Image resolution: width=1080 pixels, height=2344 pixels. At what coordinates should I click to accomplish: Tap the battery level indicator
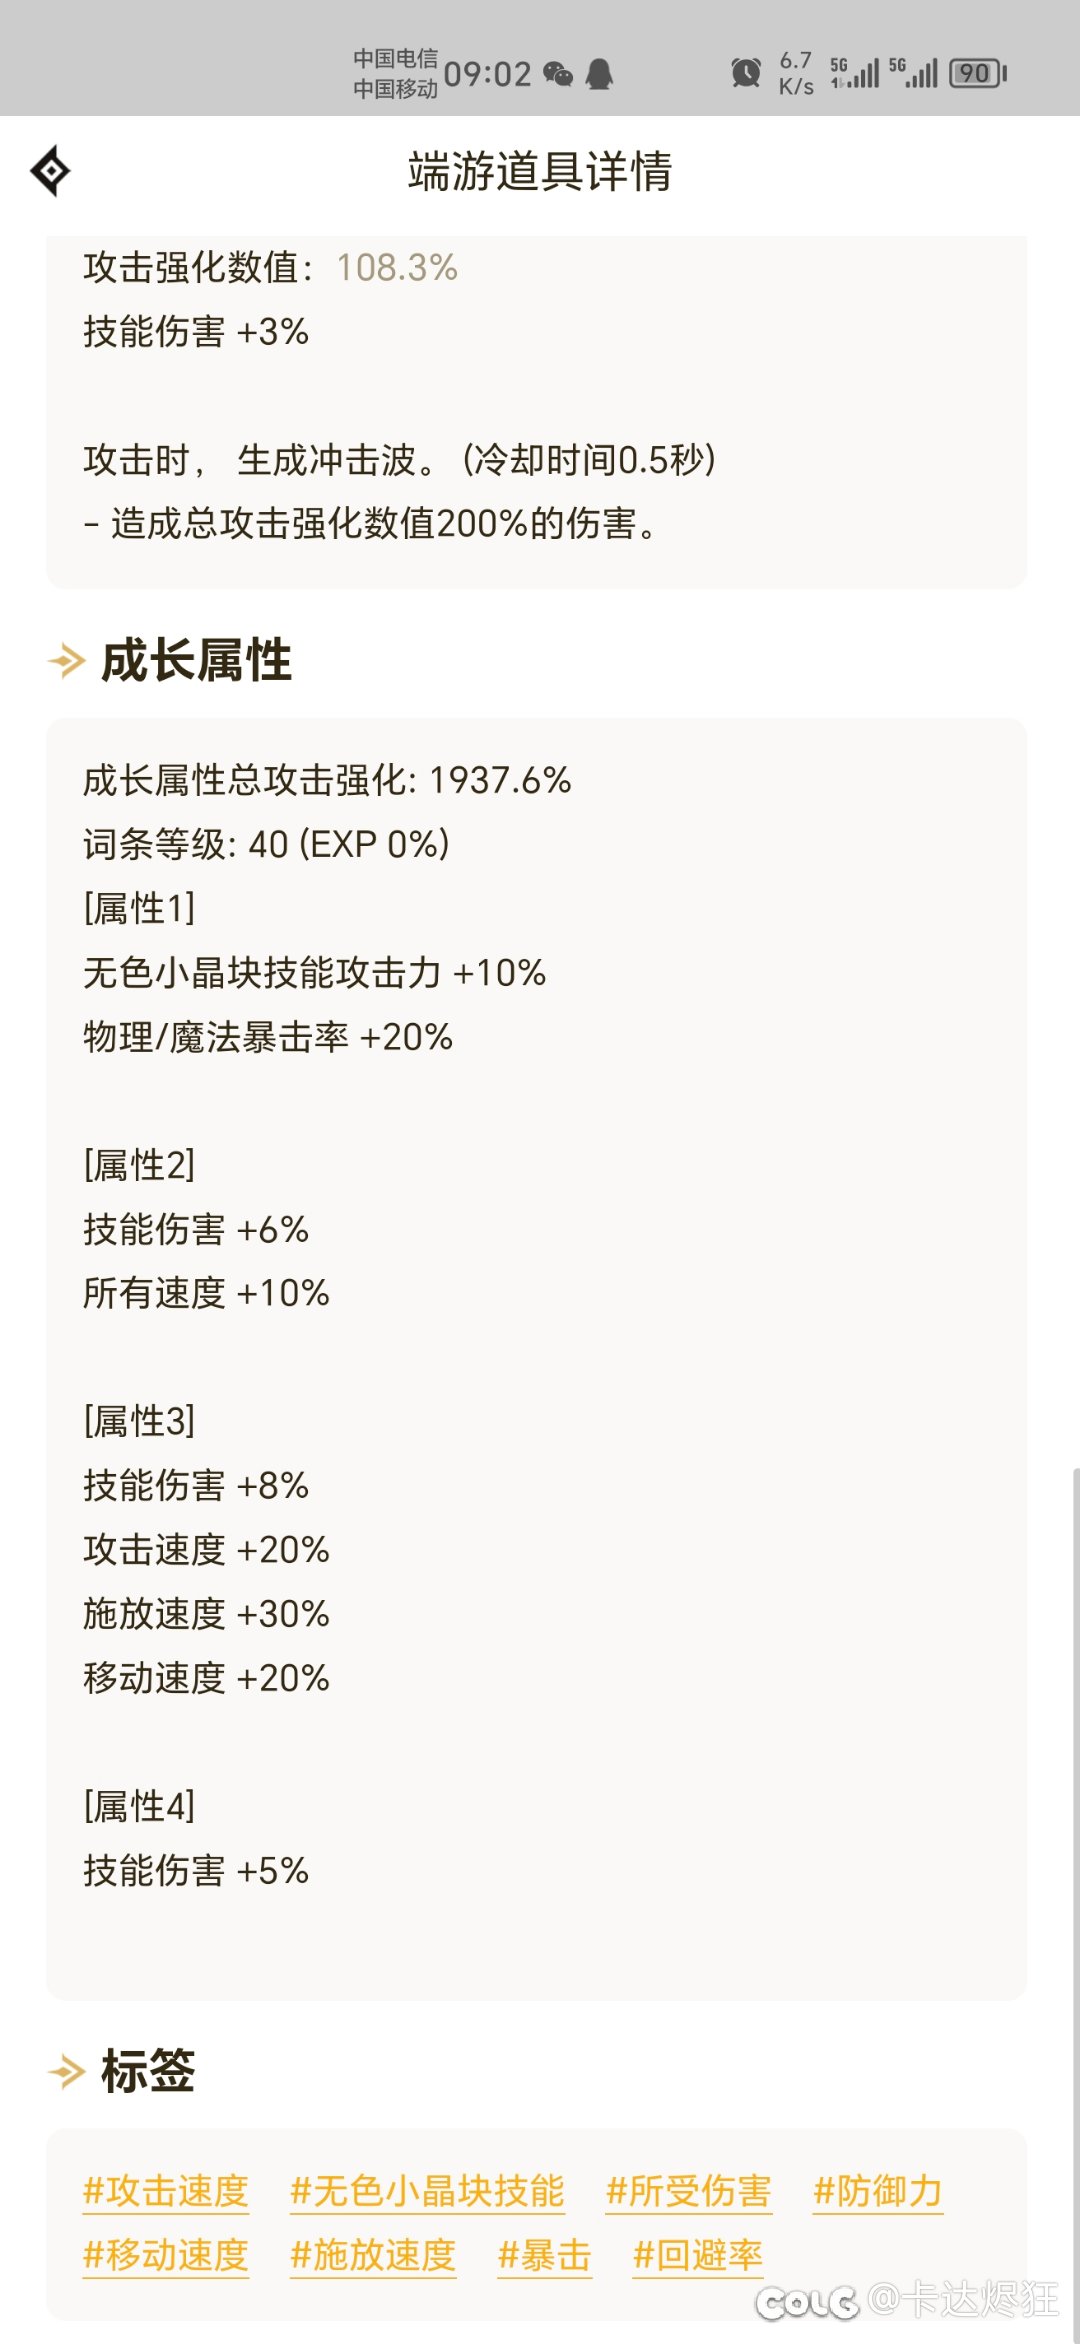coord(978,73)
